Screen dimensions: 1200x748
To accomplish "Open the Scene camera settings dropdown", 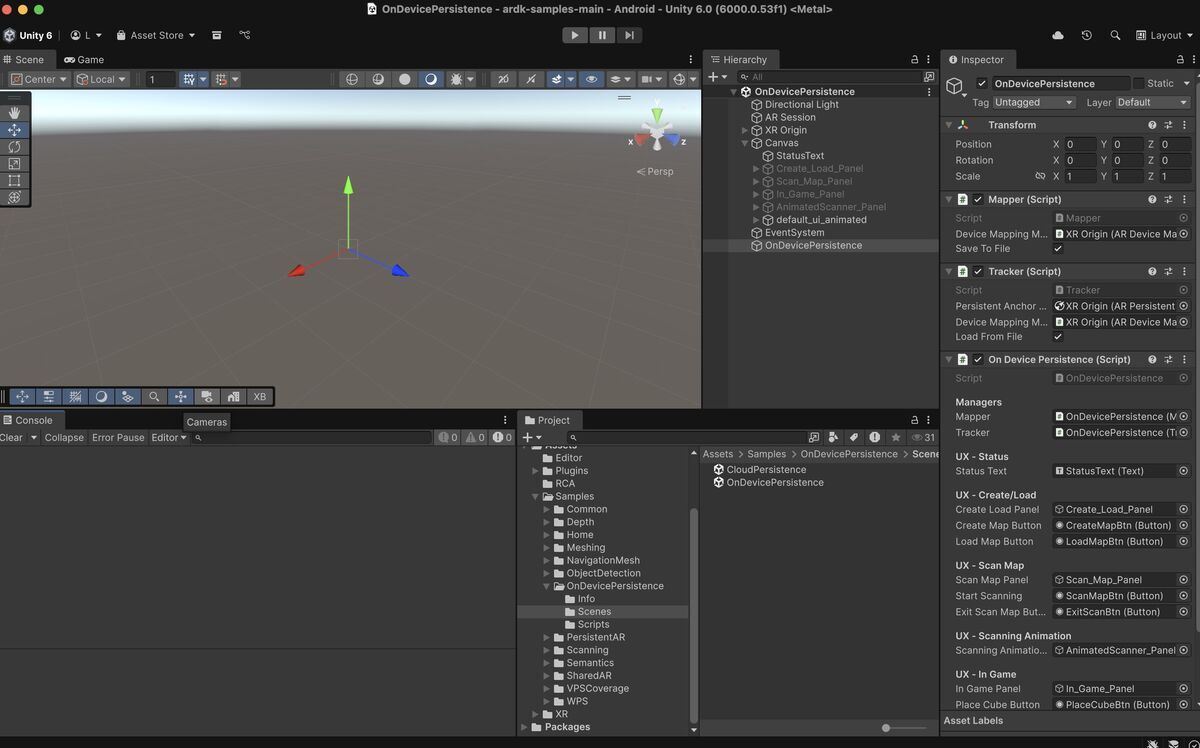I will click(x=651, y=79).
